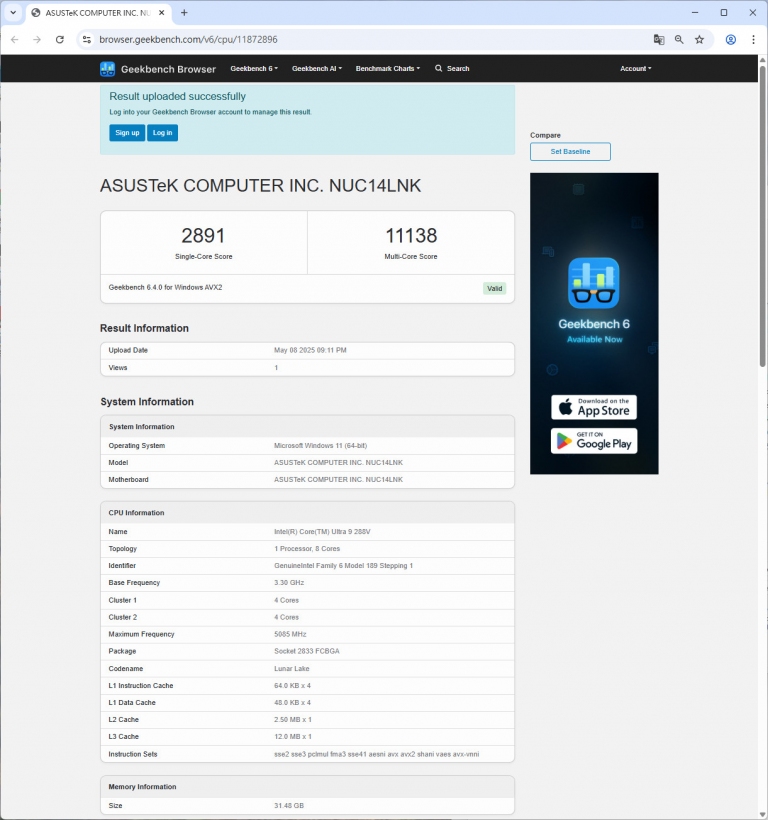Click 'Microsoft Windows 11 (64-bit)' value
768x820 pixels.
320,446
